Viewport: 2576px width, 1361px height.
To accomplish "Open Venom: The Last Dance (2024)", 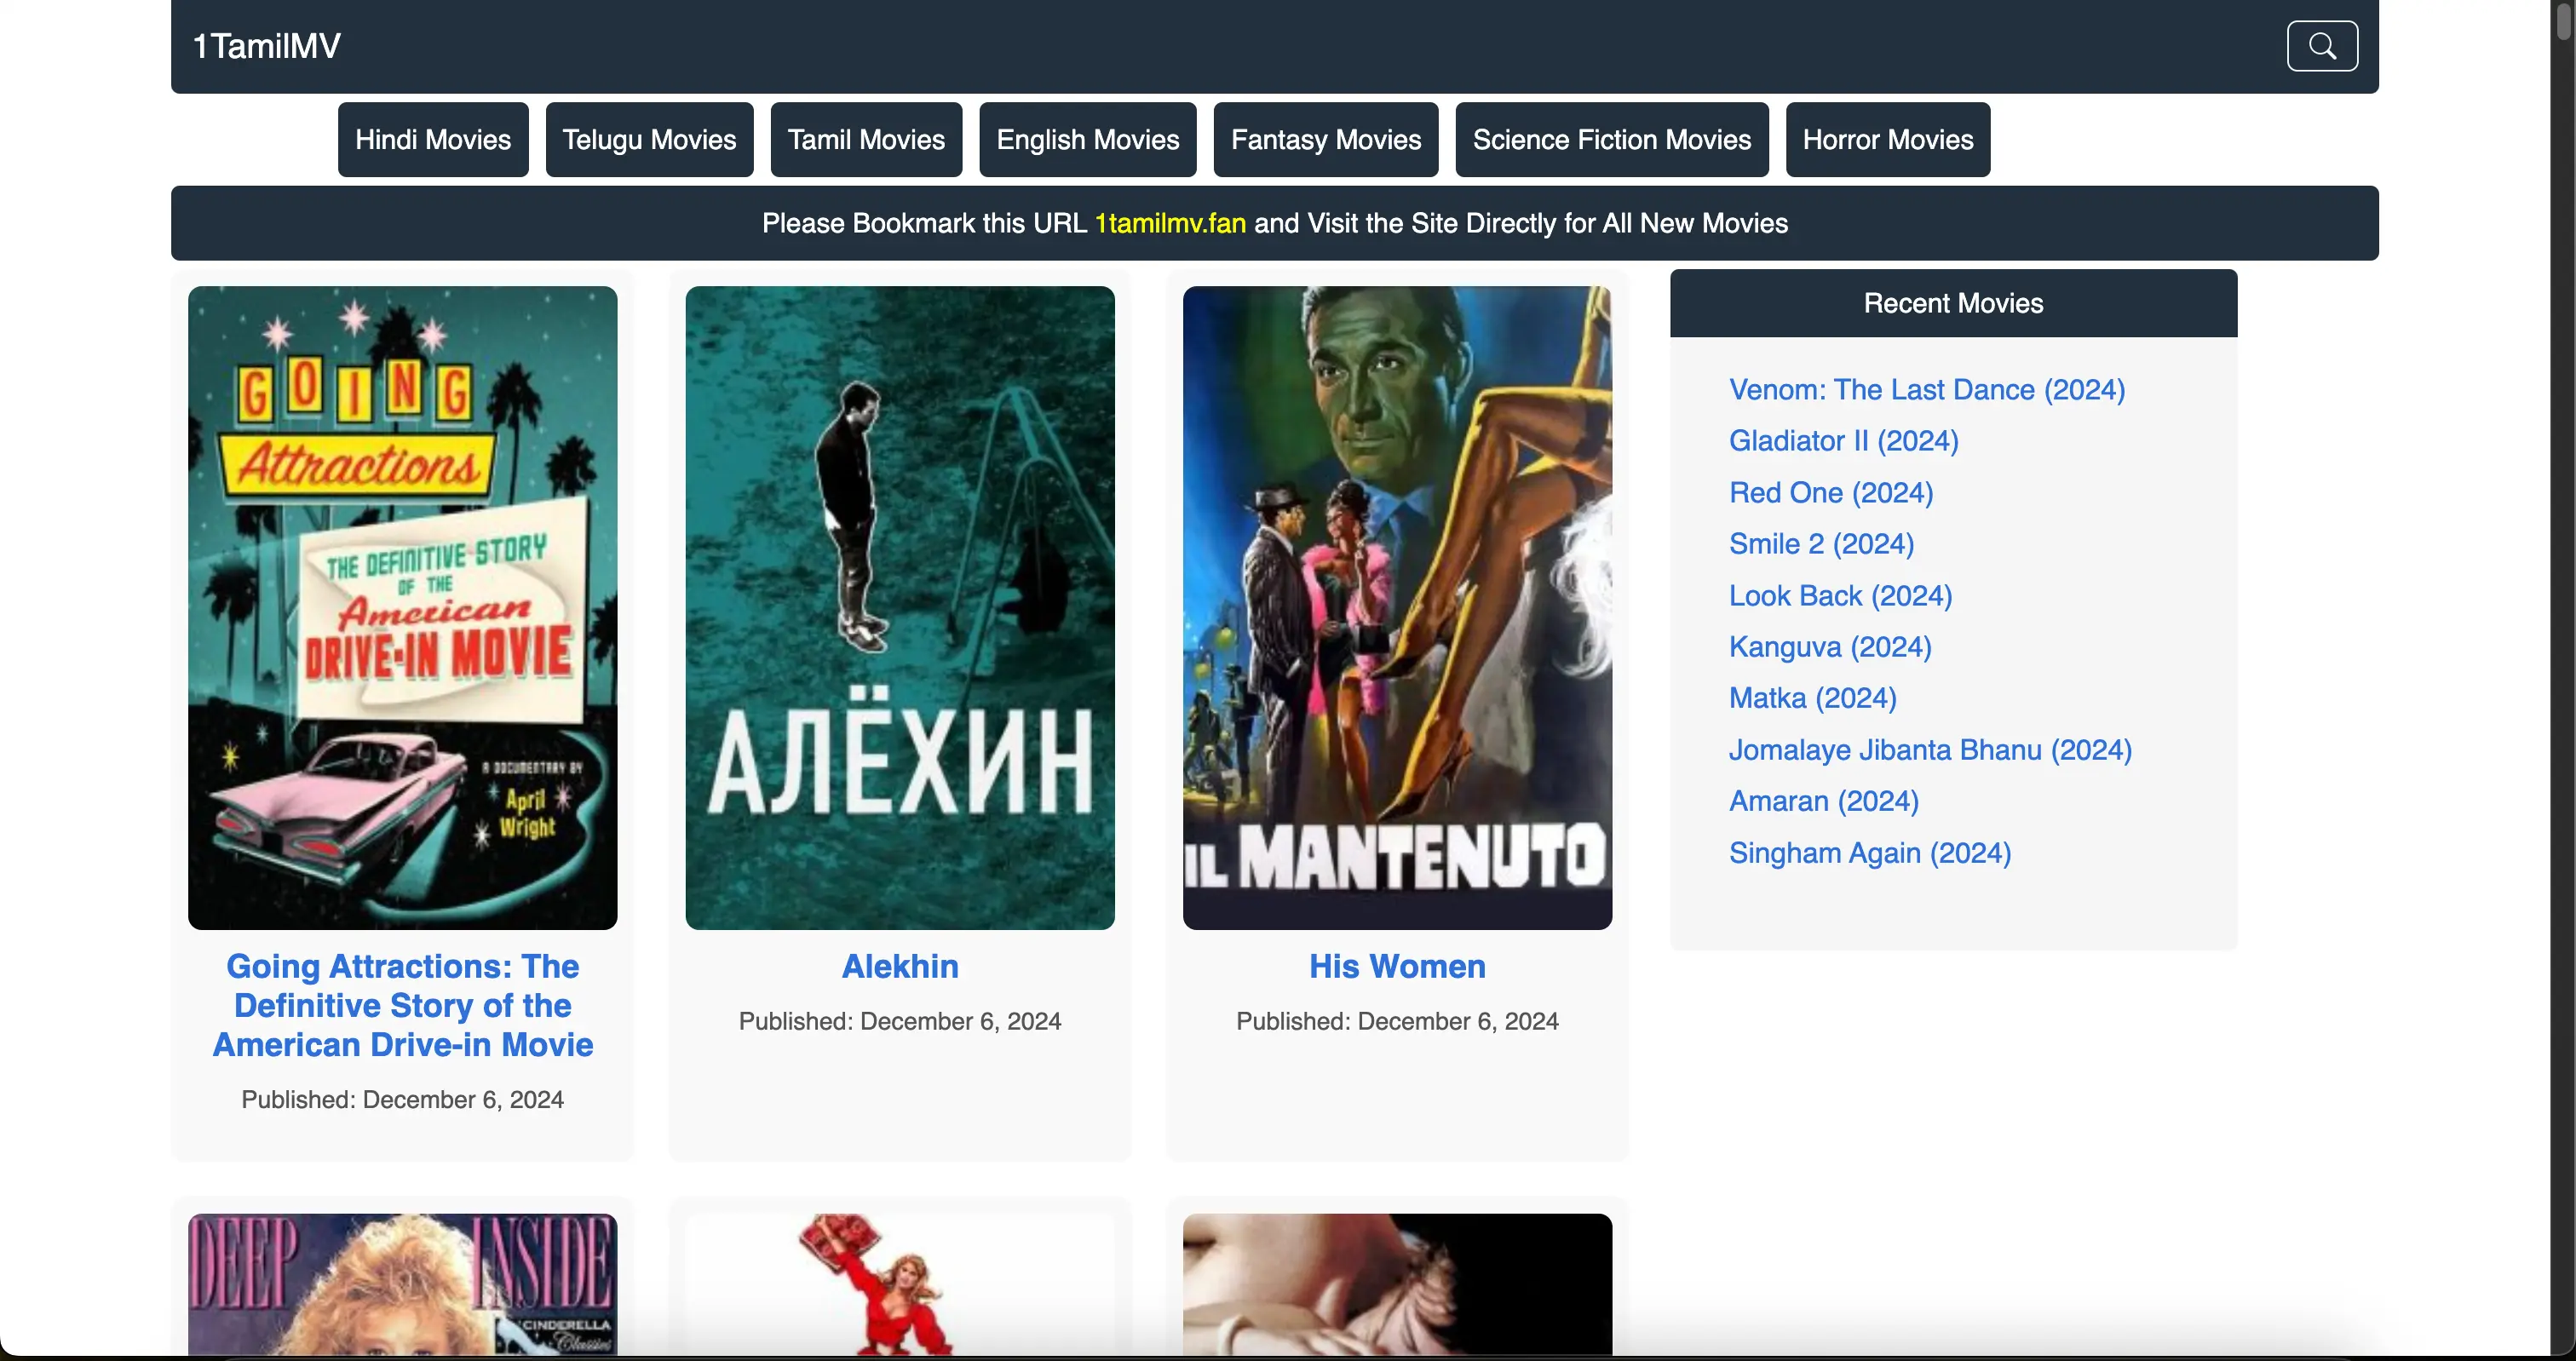I will point(1926,390).
